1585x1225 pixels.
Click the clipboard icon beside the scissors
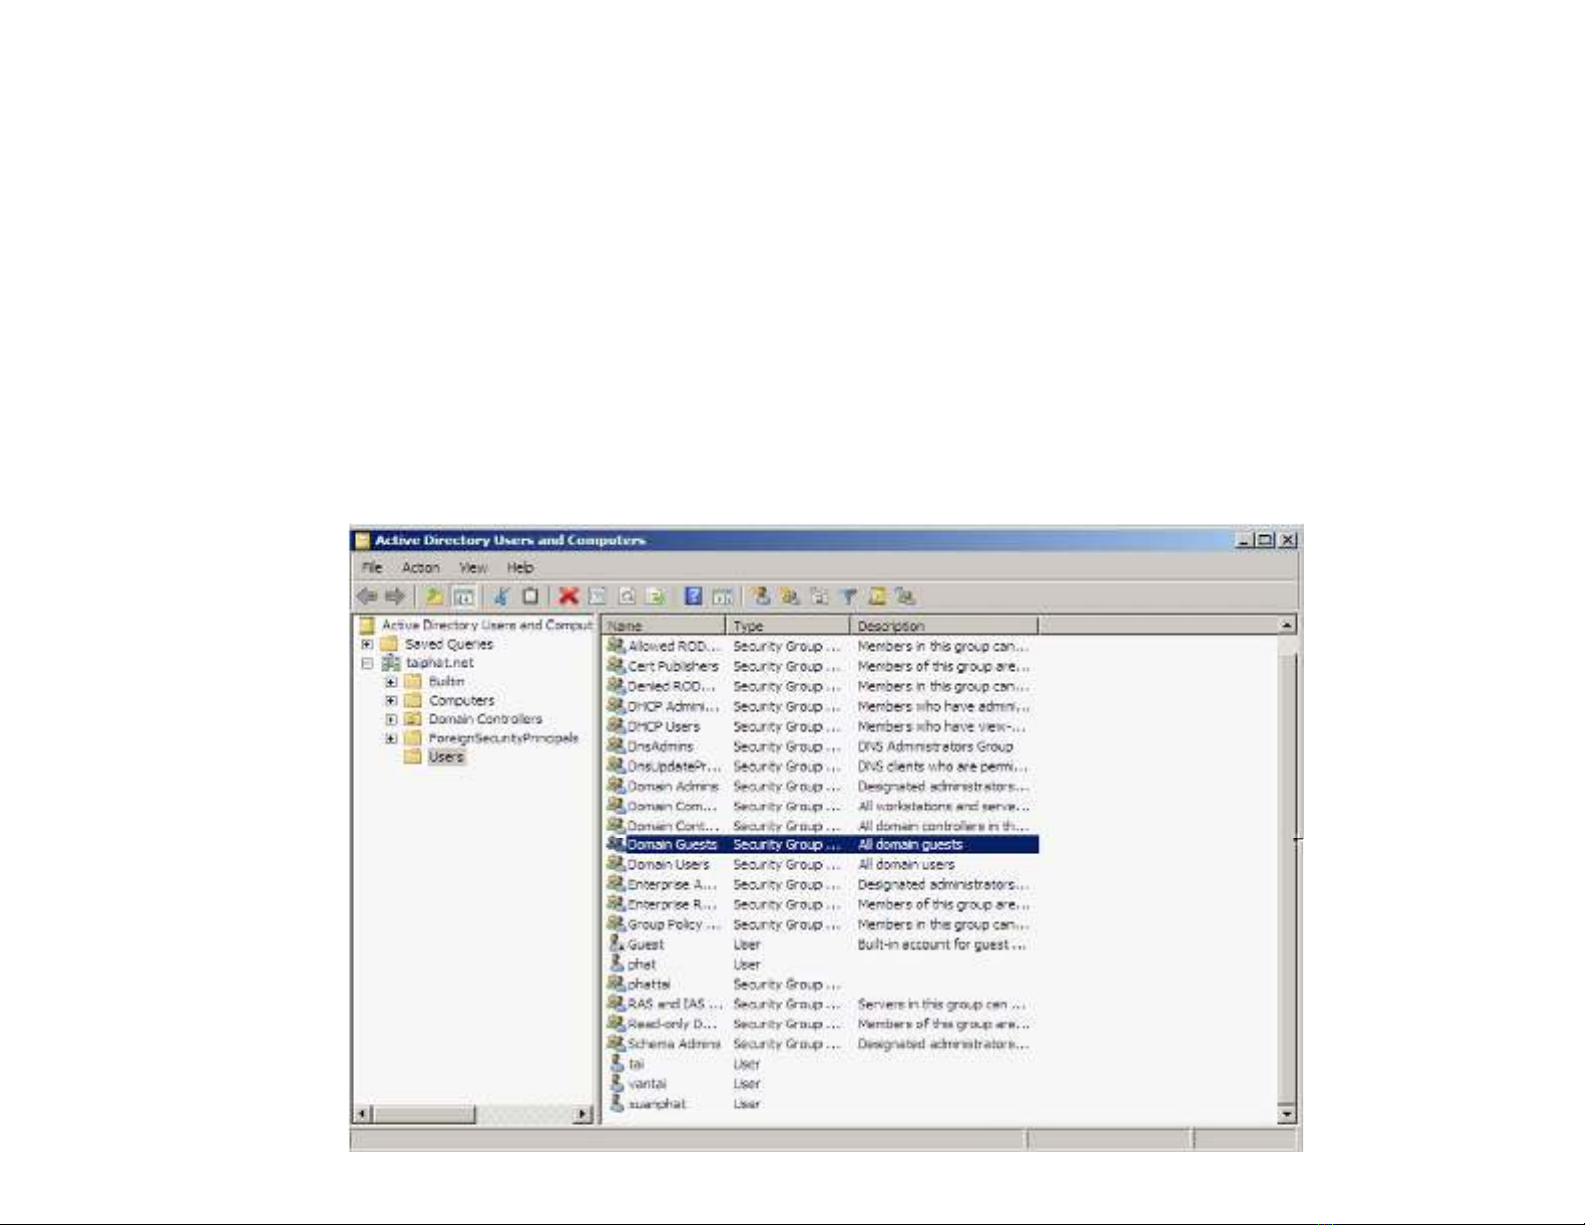click(531, 596)
